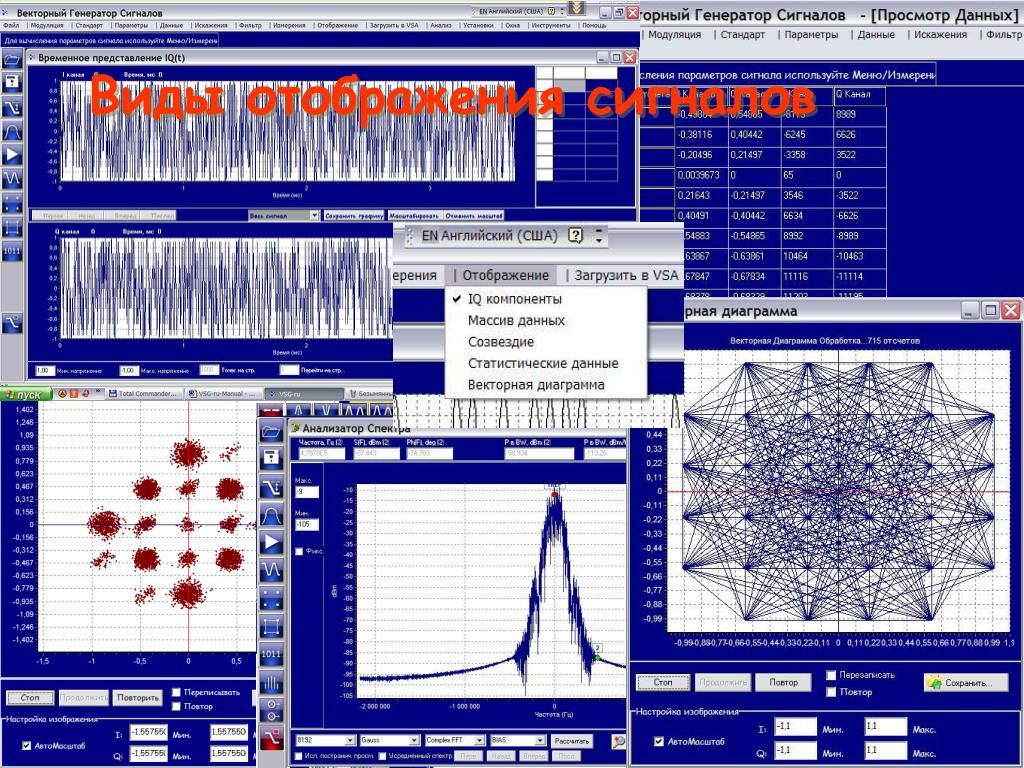The image size is (1024, 768).
Task: Click vertical bars spectrum icon in lower toolbar
Action: [271, 683]
